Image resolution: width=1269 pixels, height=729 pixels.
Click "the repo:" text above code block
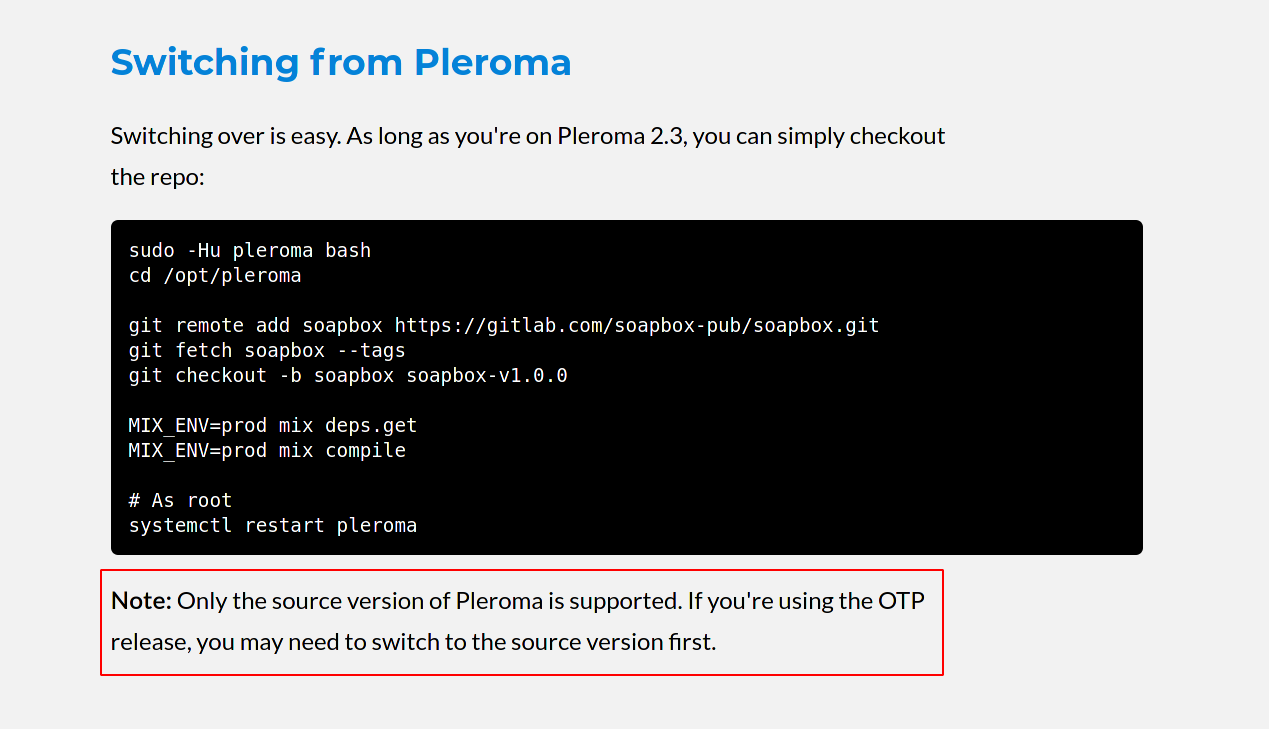pyautogui.click(x=157, y=177)
